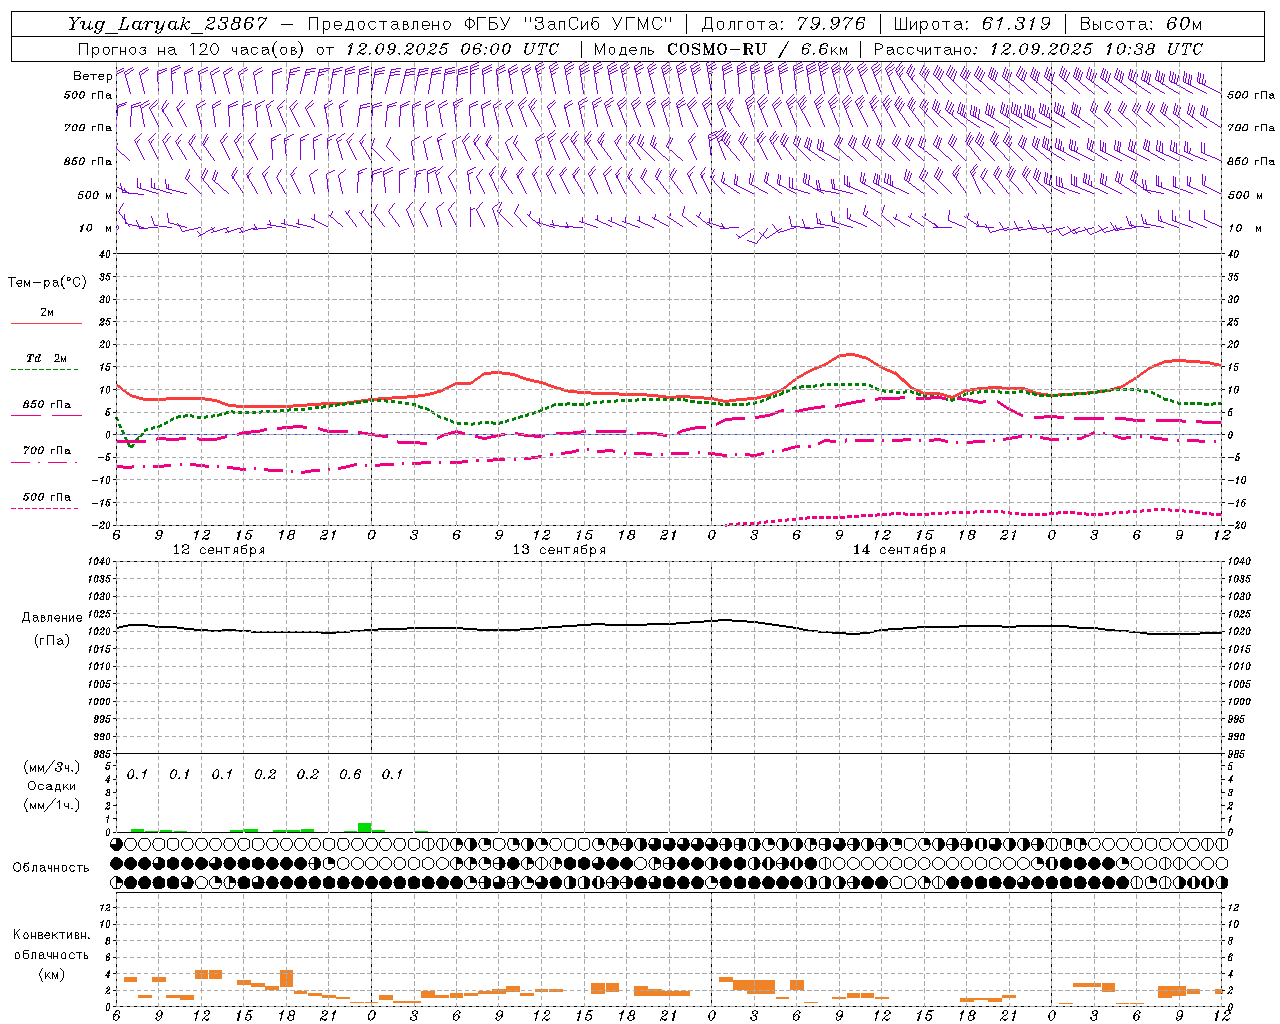Click the '13 сентября' date label
Image resolution: width=1280 pixels, height=1024 pixels.
[559, 550]
